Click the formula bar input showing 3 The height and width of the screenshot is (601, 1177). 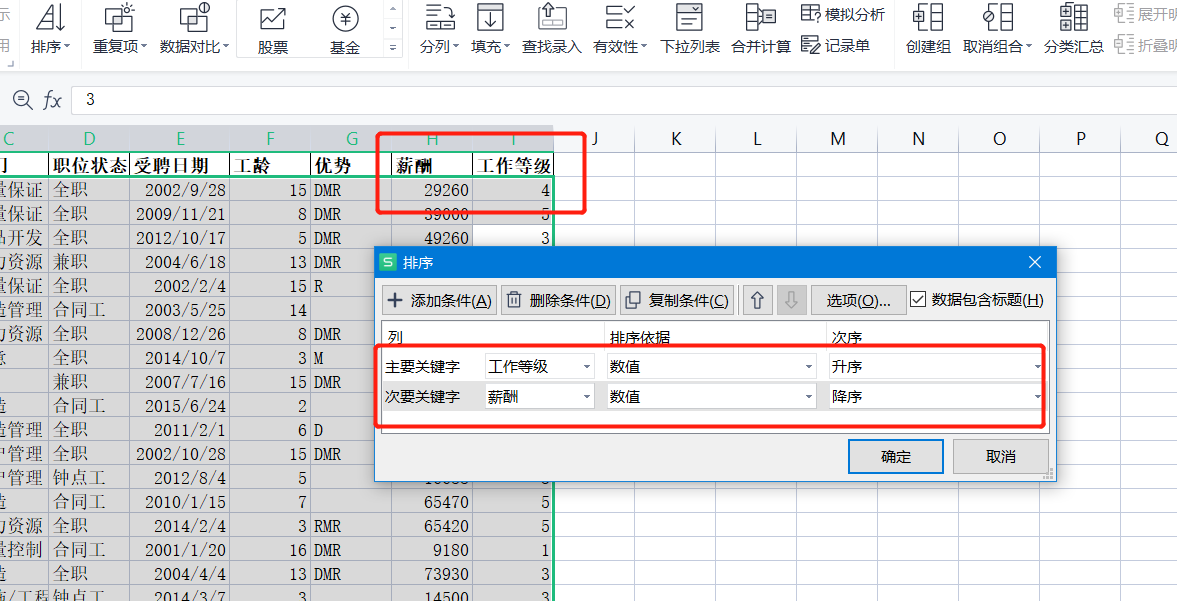(623, 99)
